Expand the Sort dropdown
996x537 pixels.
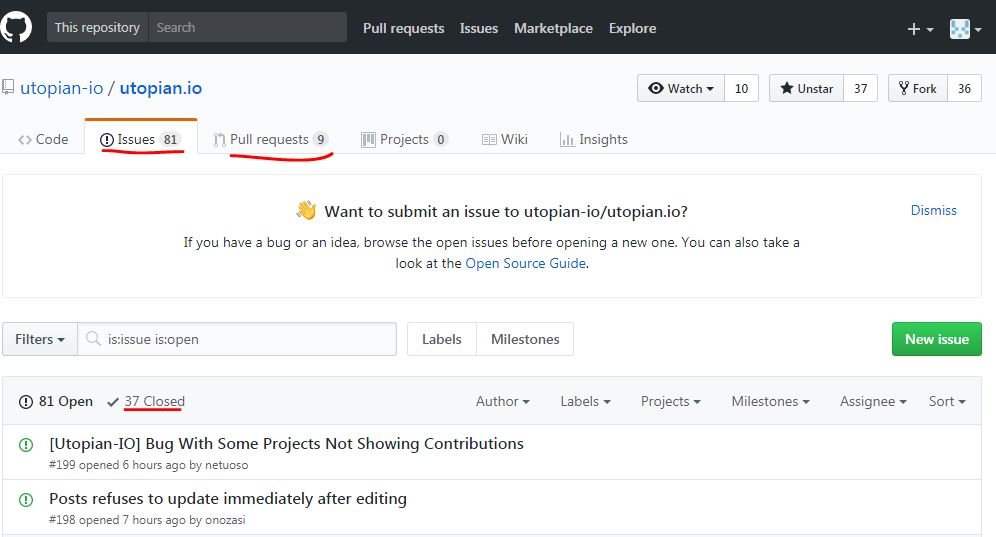(946, 402)
